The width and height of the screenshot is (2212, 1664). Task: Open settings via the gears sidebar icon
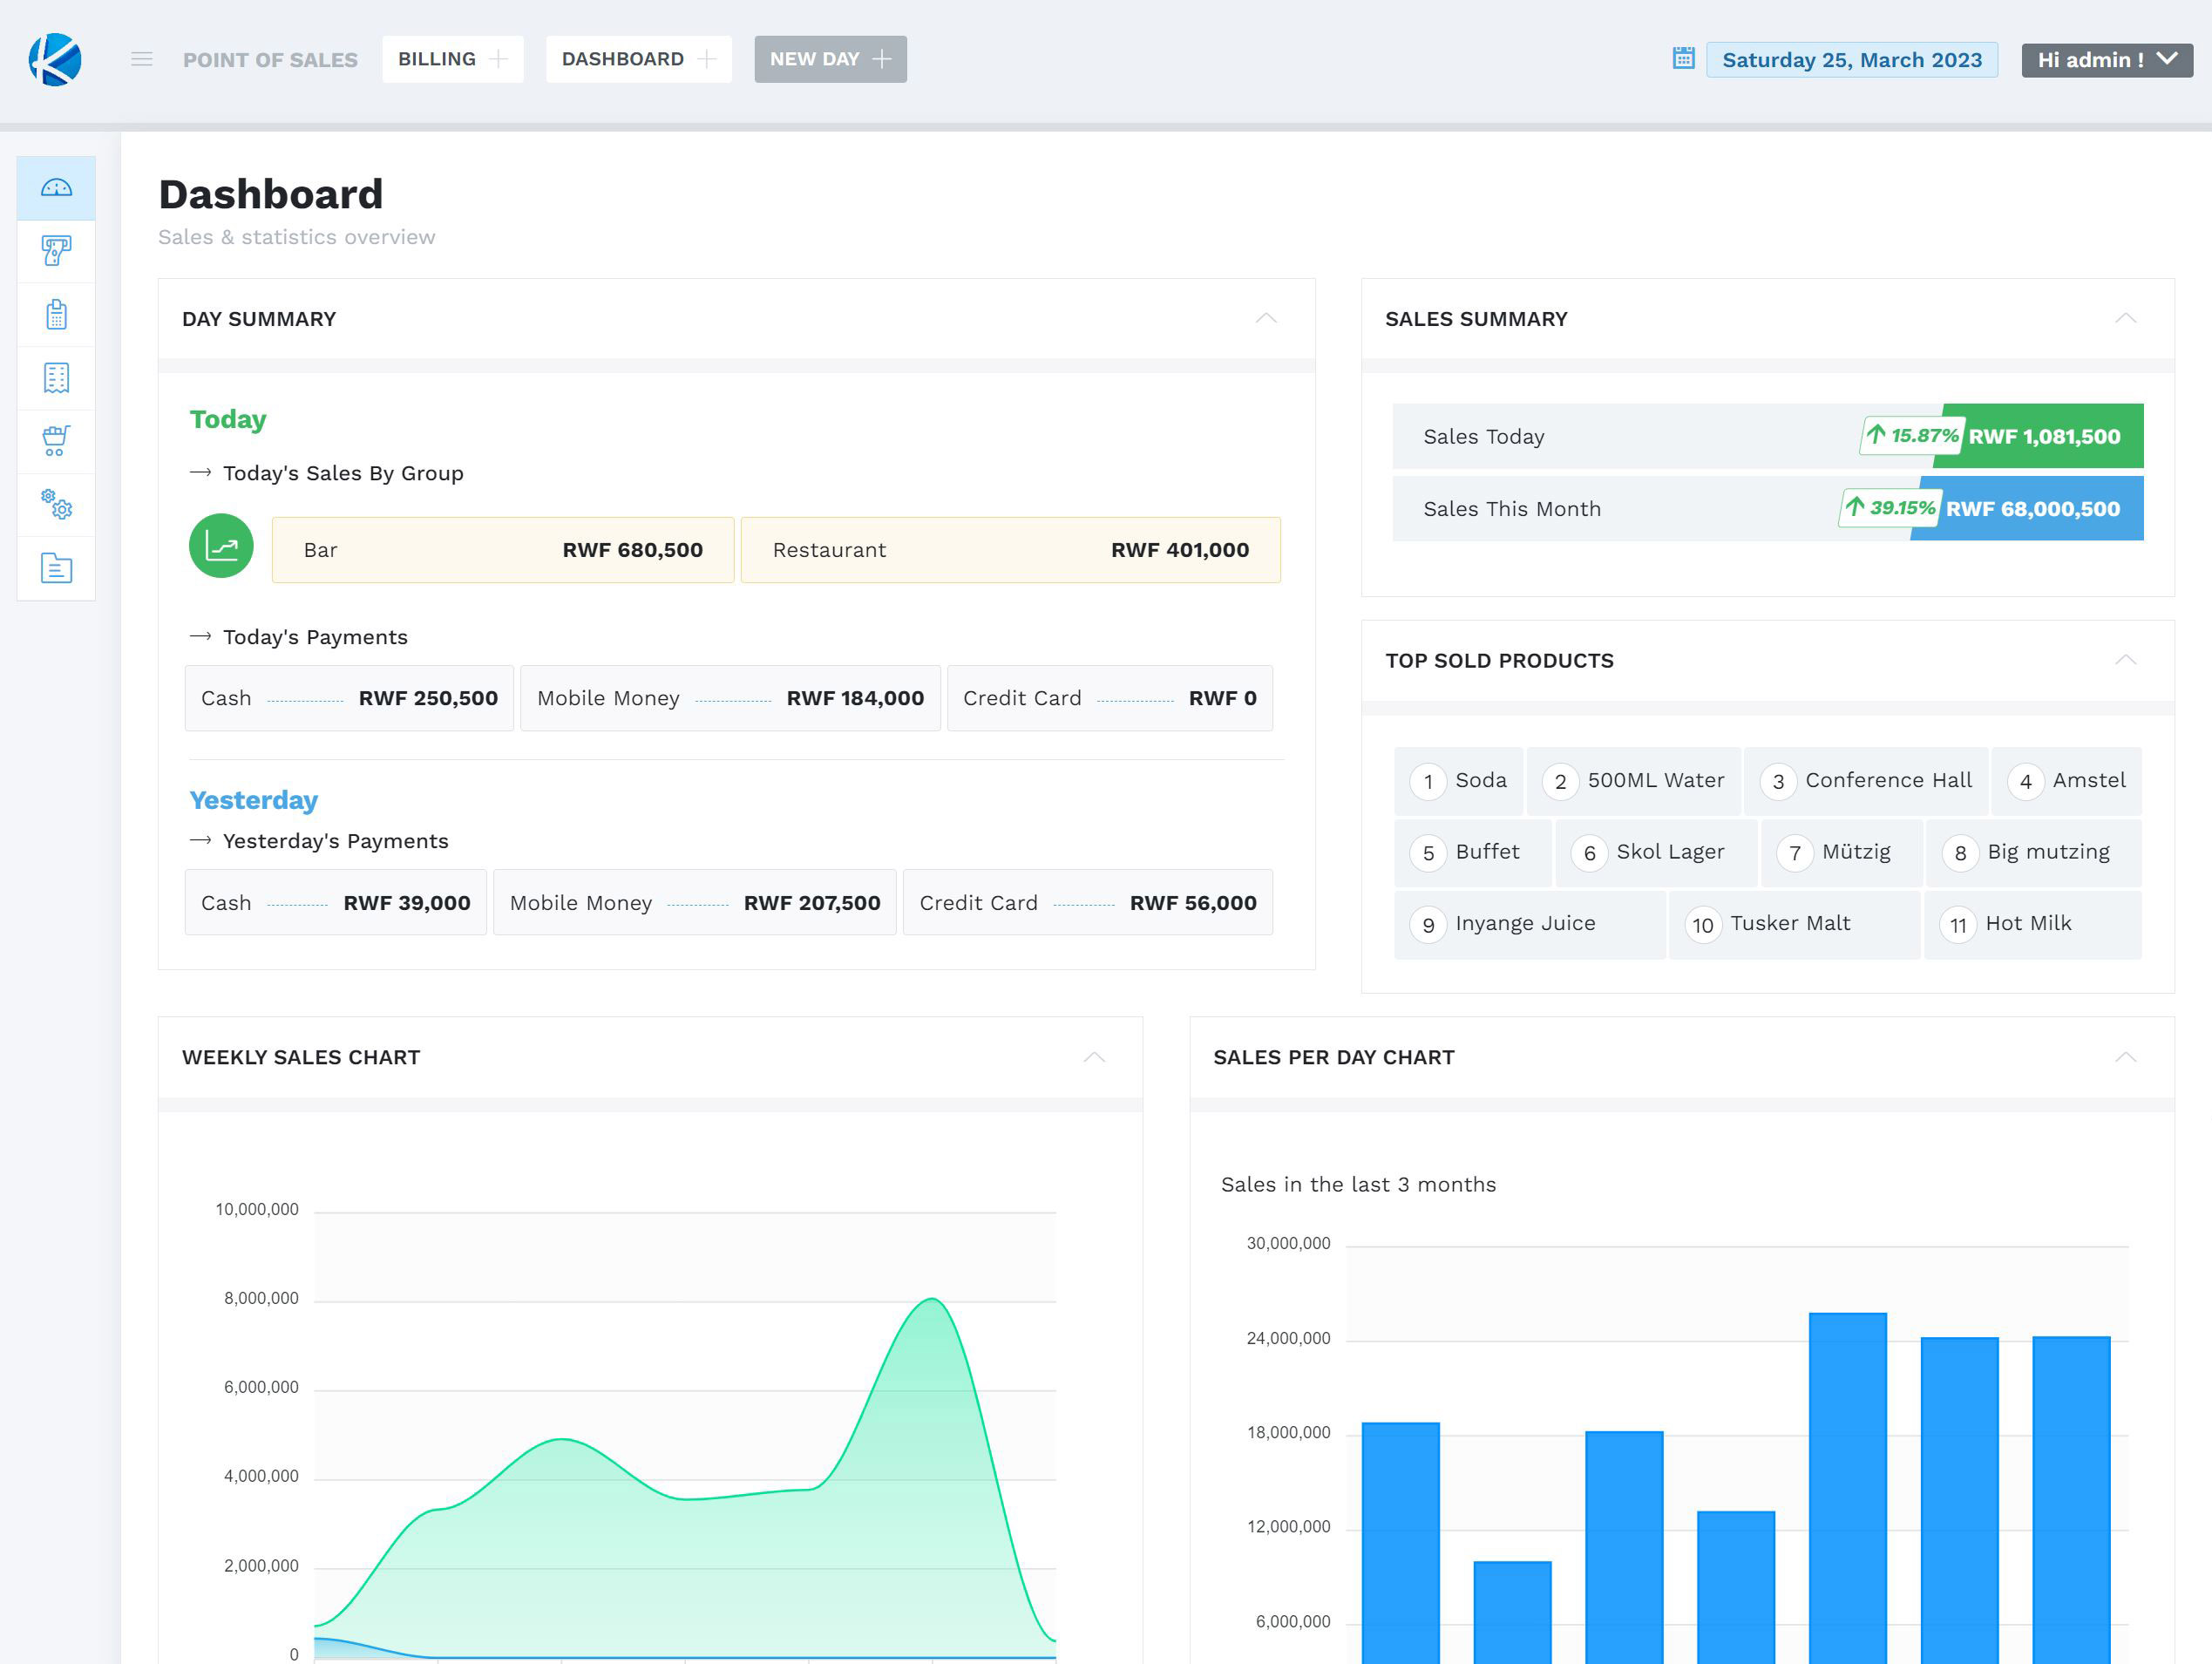[57, 504]
